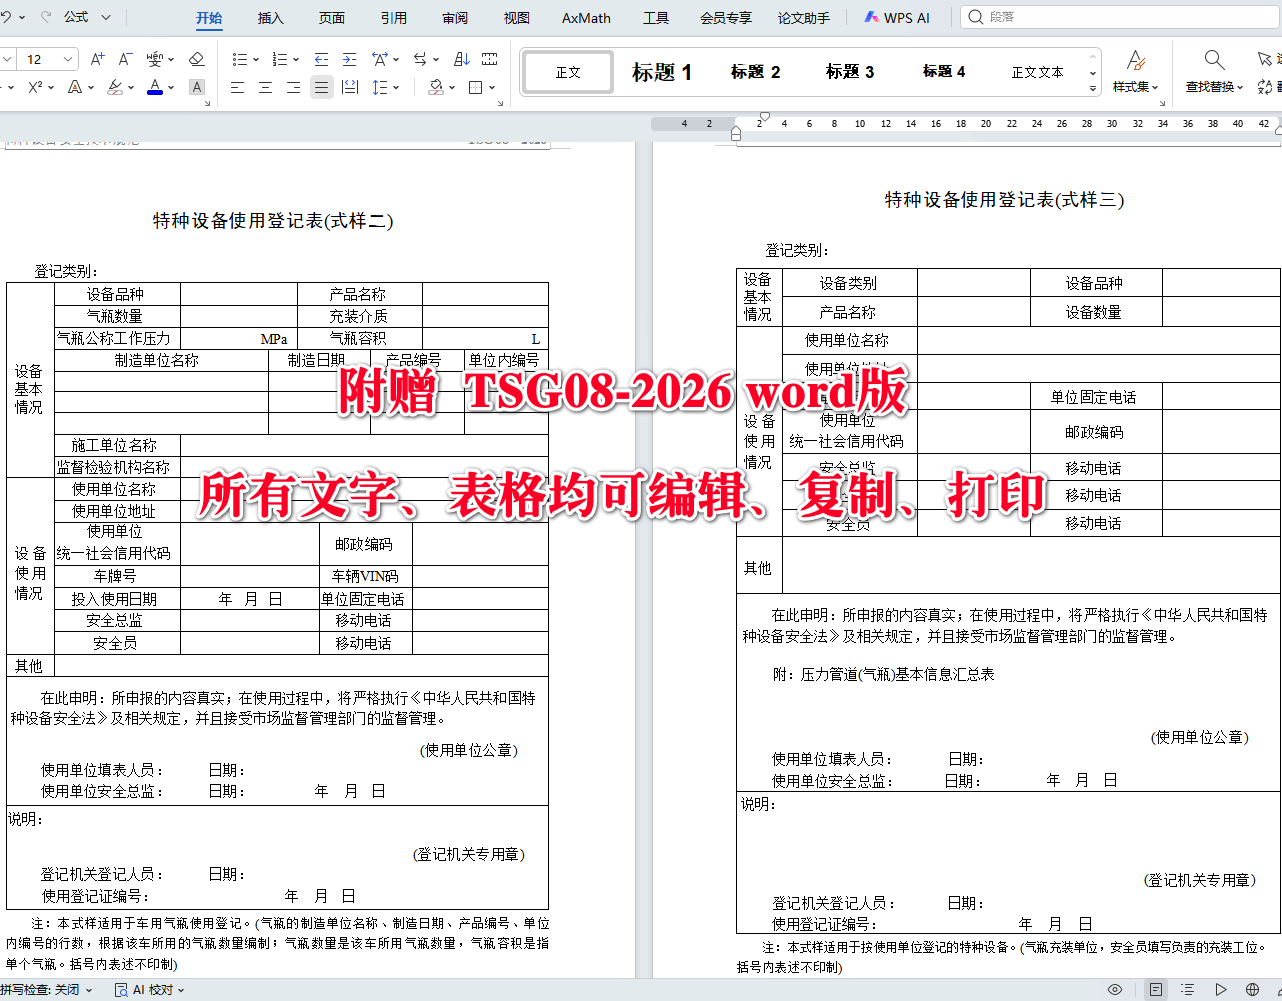Switch to the 插入 ribbon tab
Image resolution: width=1282 pixels, height=1001 pixels.
270,17
